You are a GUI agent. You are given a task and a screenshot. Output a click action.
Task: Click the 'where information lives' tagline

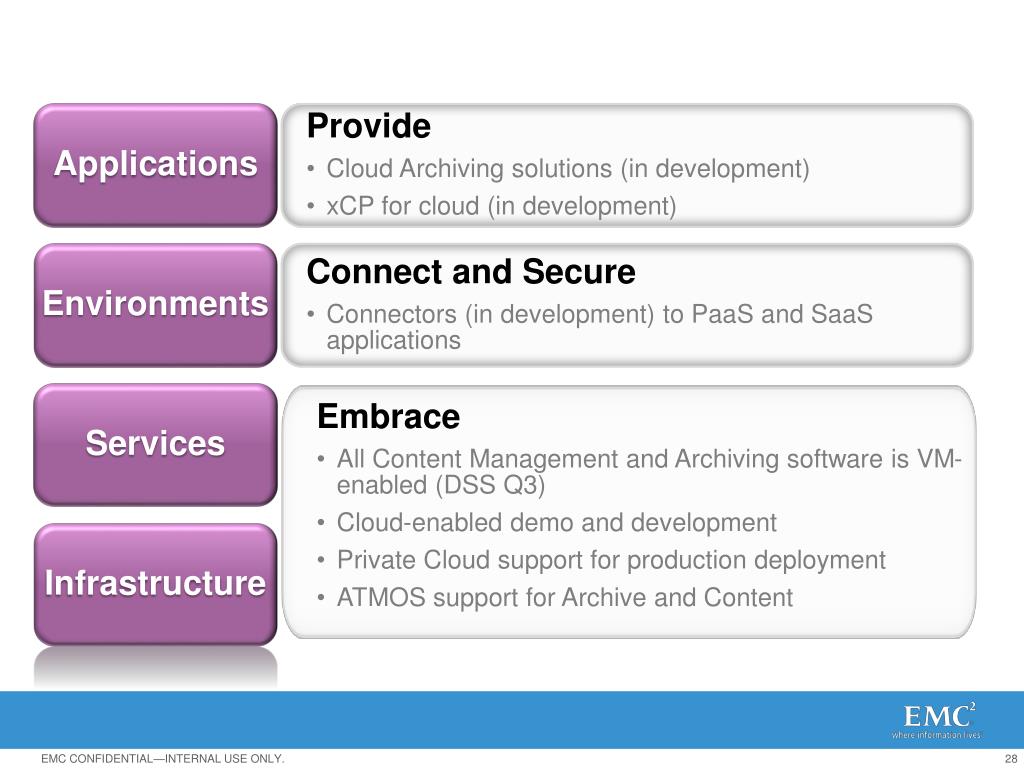pos(936,735)
